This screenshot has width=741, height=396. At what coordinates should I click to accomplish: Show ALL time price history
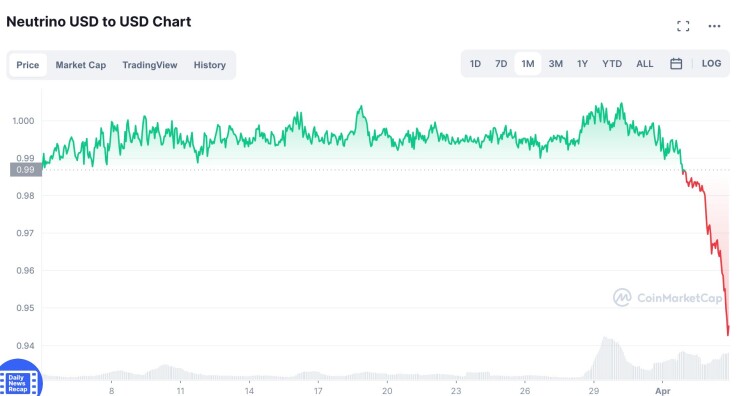click(x=645, y=64)
